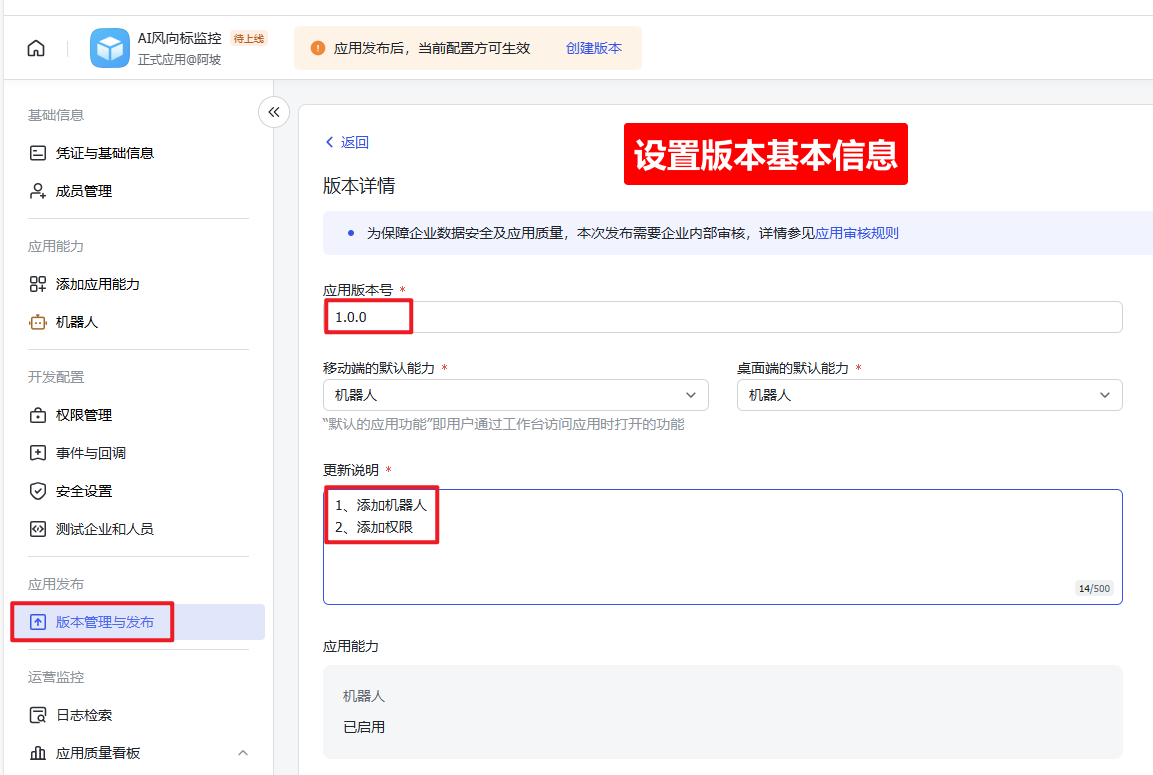Image resolution: width=1153 pixels, height=775 pixels.
Task: Open the 应用审核规则 link
Action: (857, 233)
